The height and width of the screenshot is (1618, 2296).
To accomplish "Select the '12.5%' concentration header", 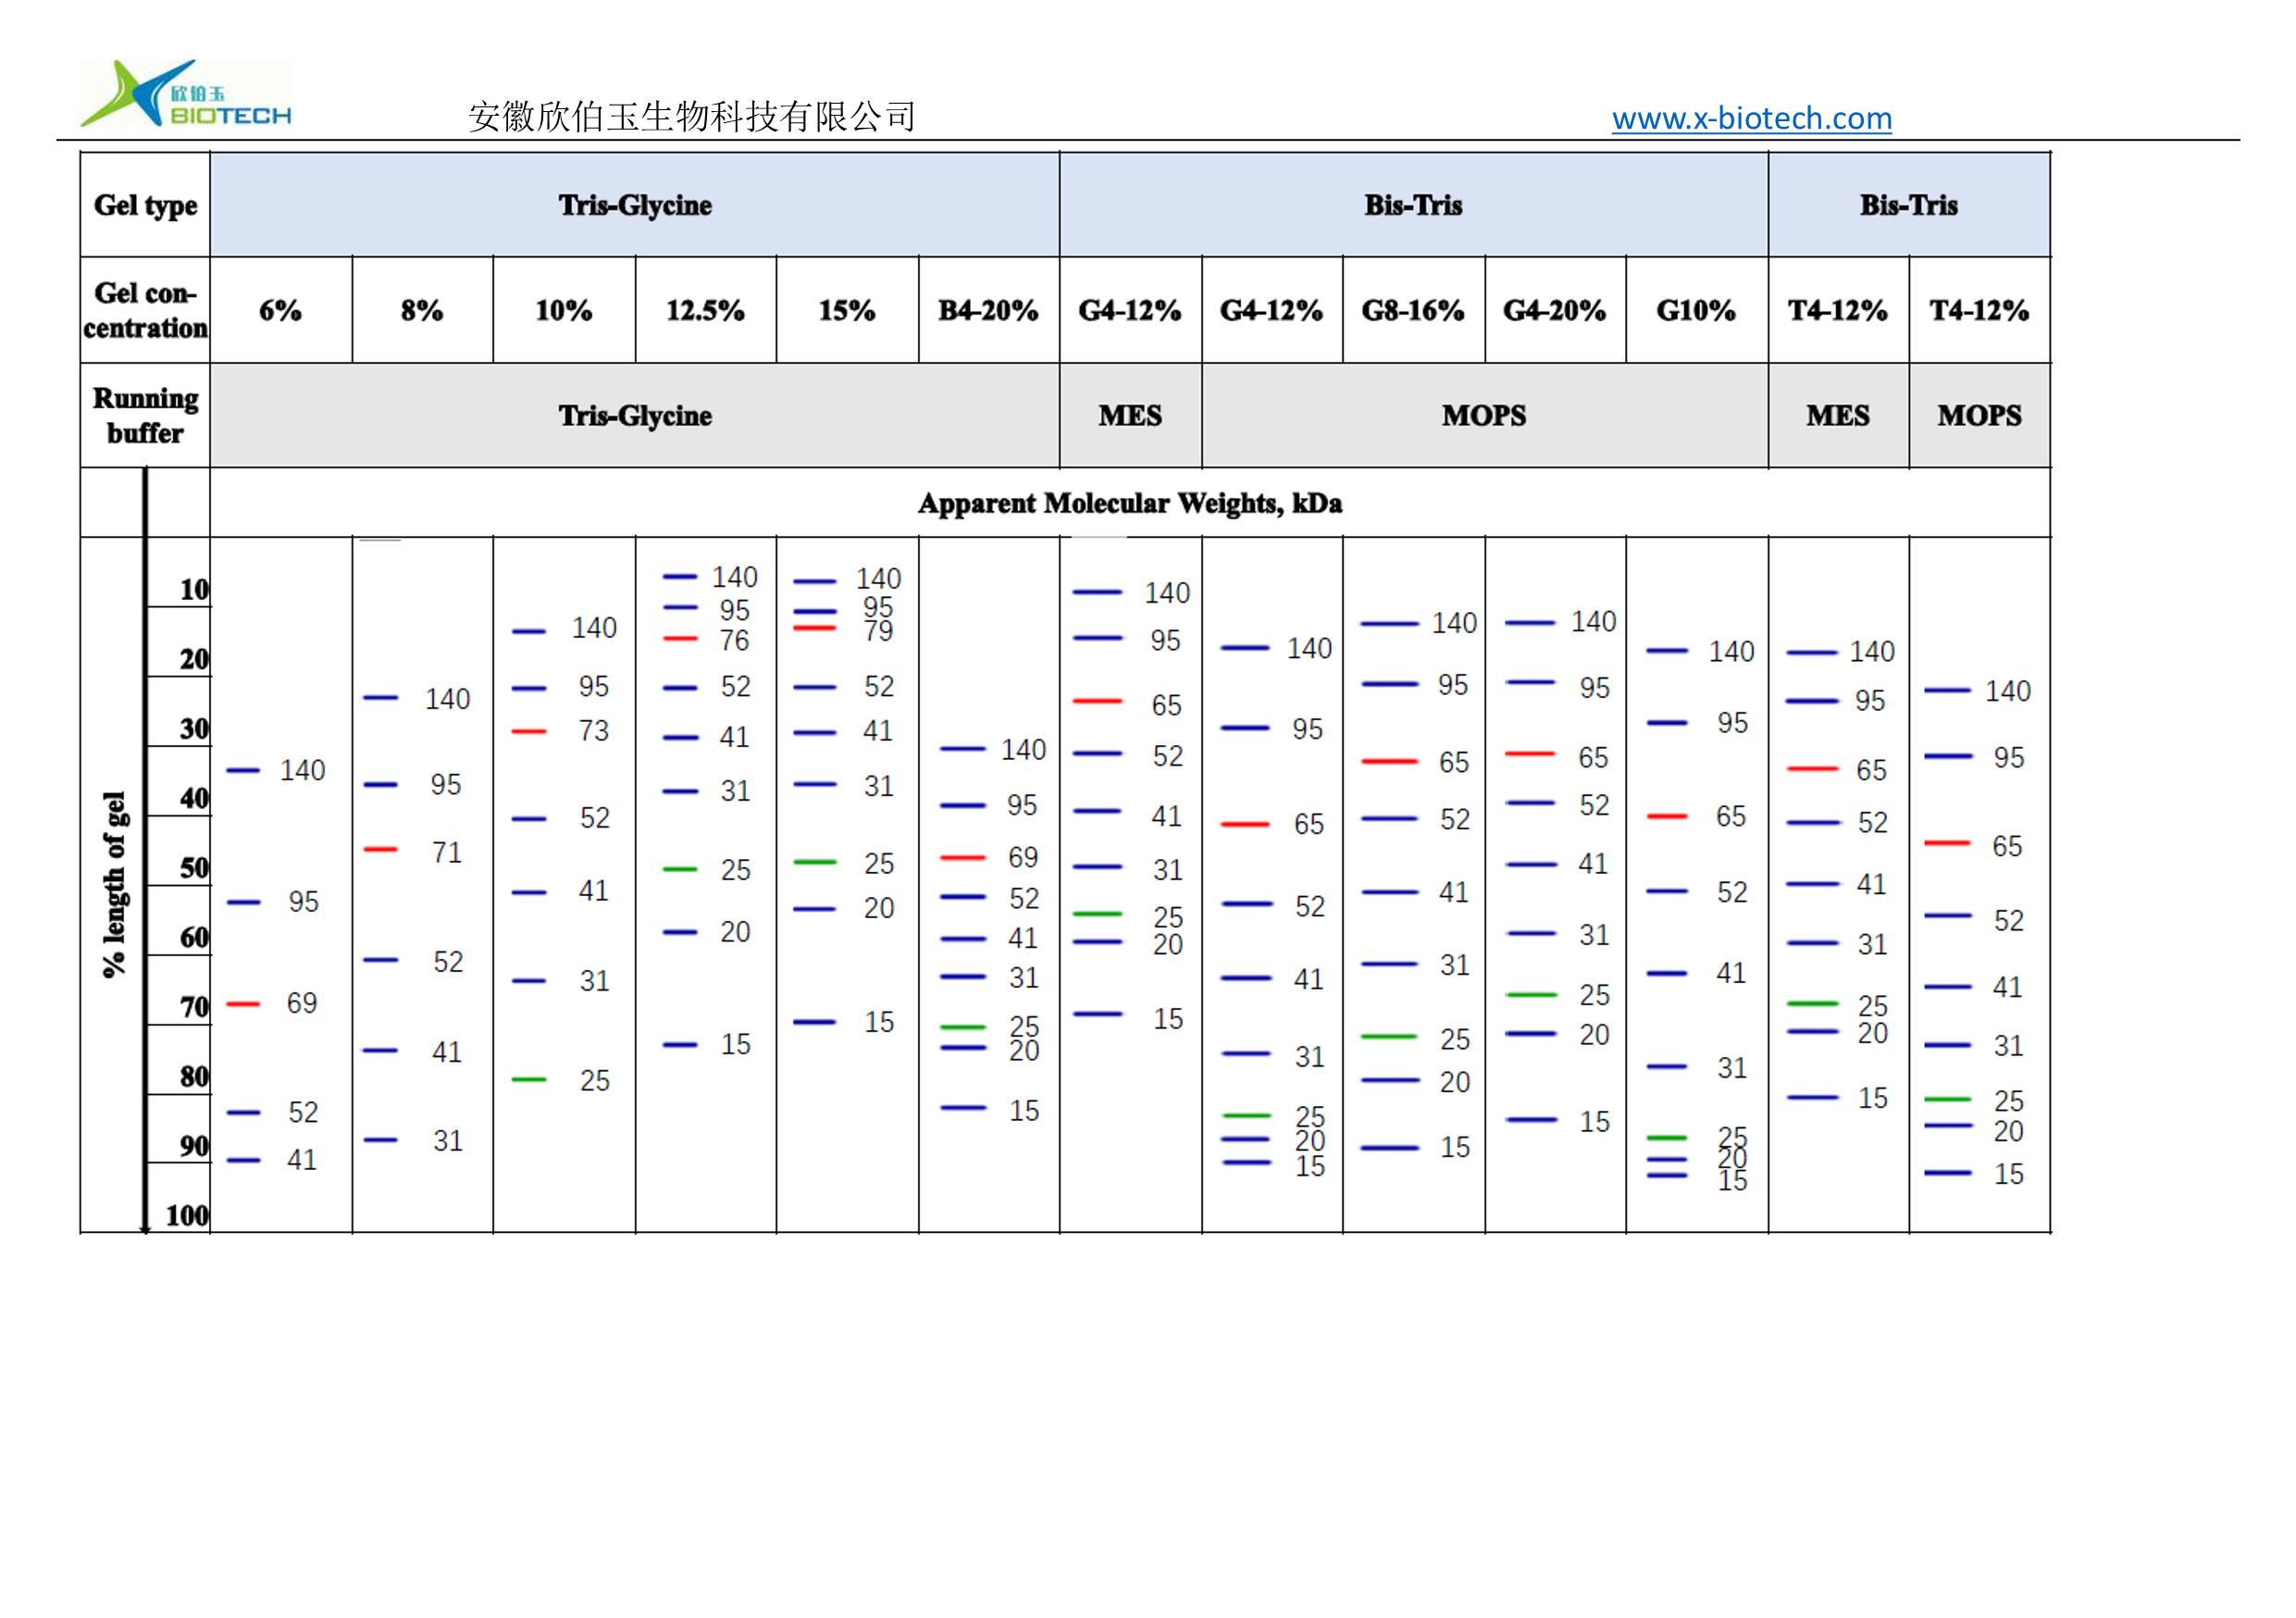I will (705, 310).
